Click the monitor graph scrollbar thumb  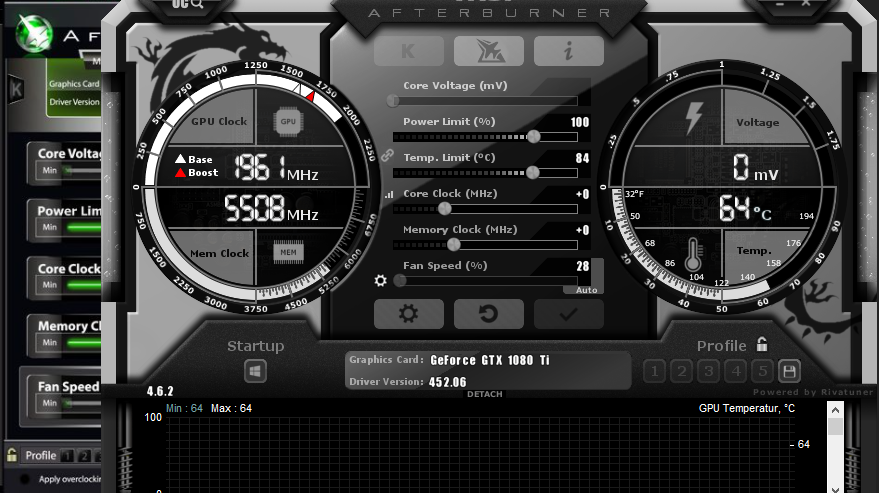tap(835, 426)
